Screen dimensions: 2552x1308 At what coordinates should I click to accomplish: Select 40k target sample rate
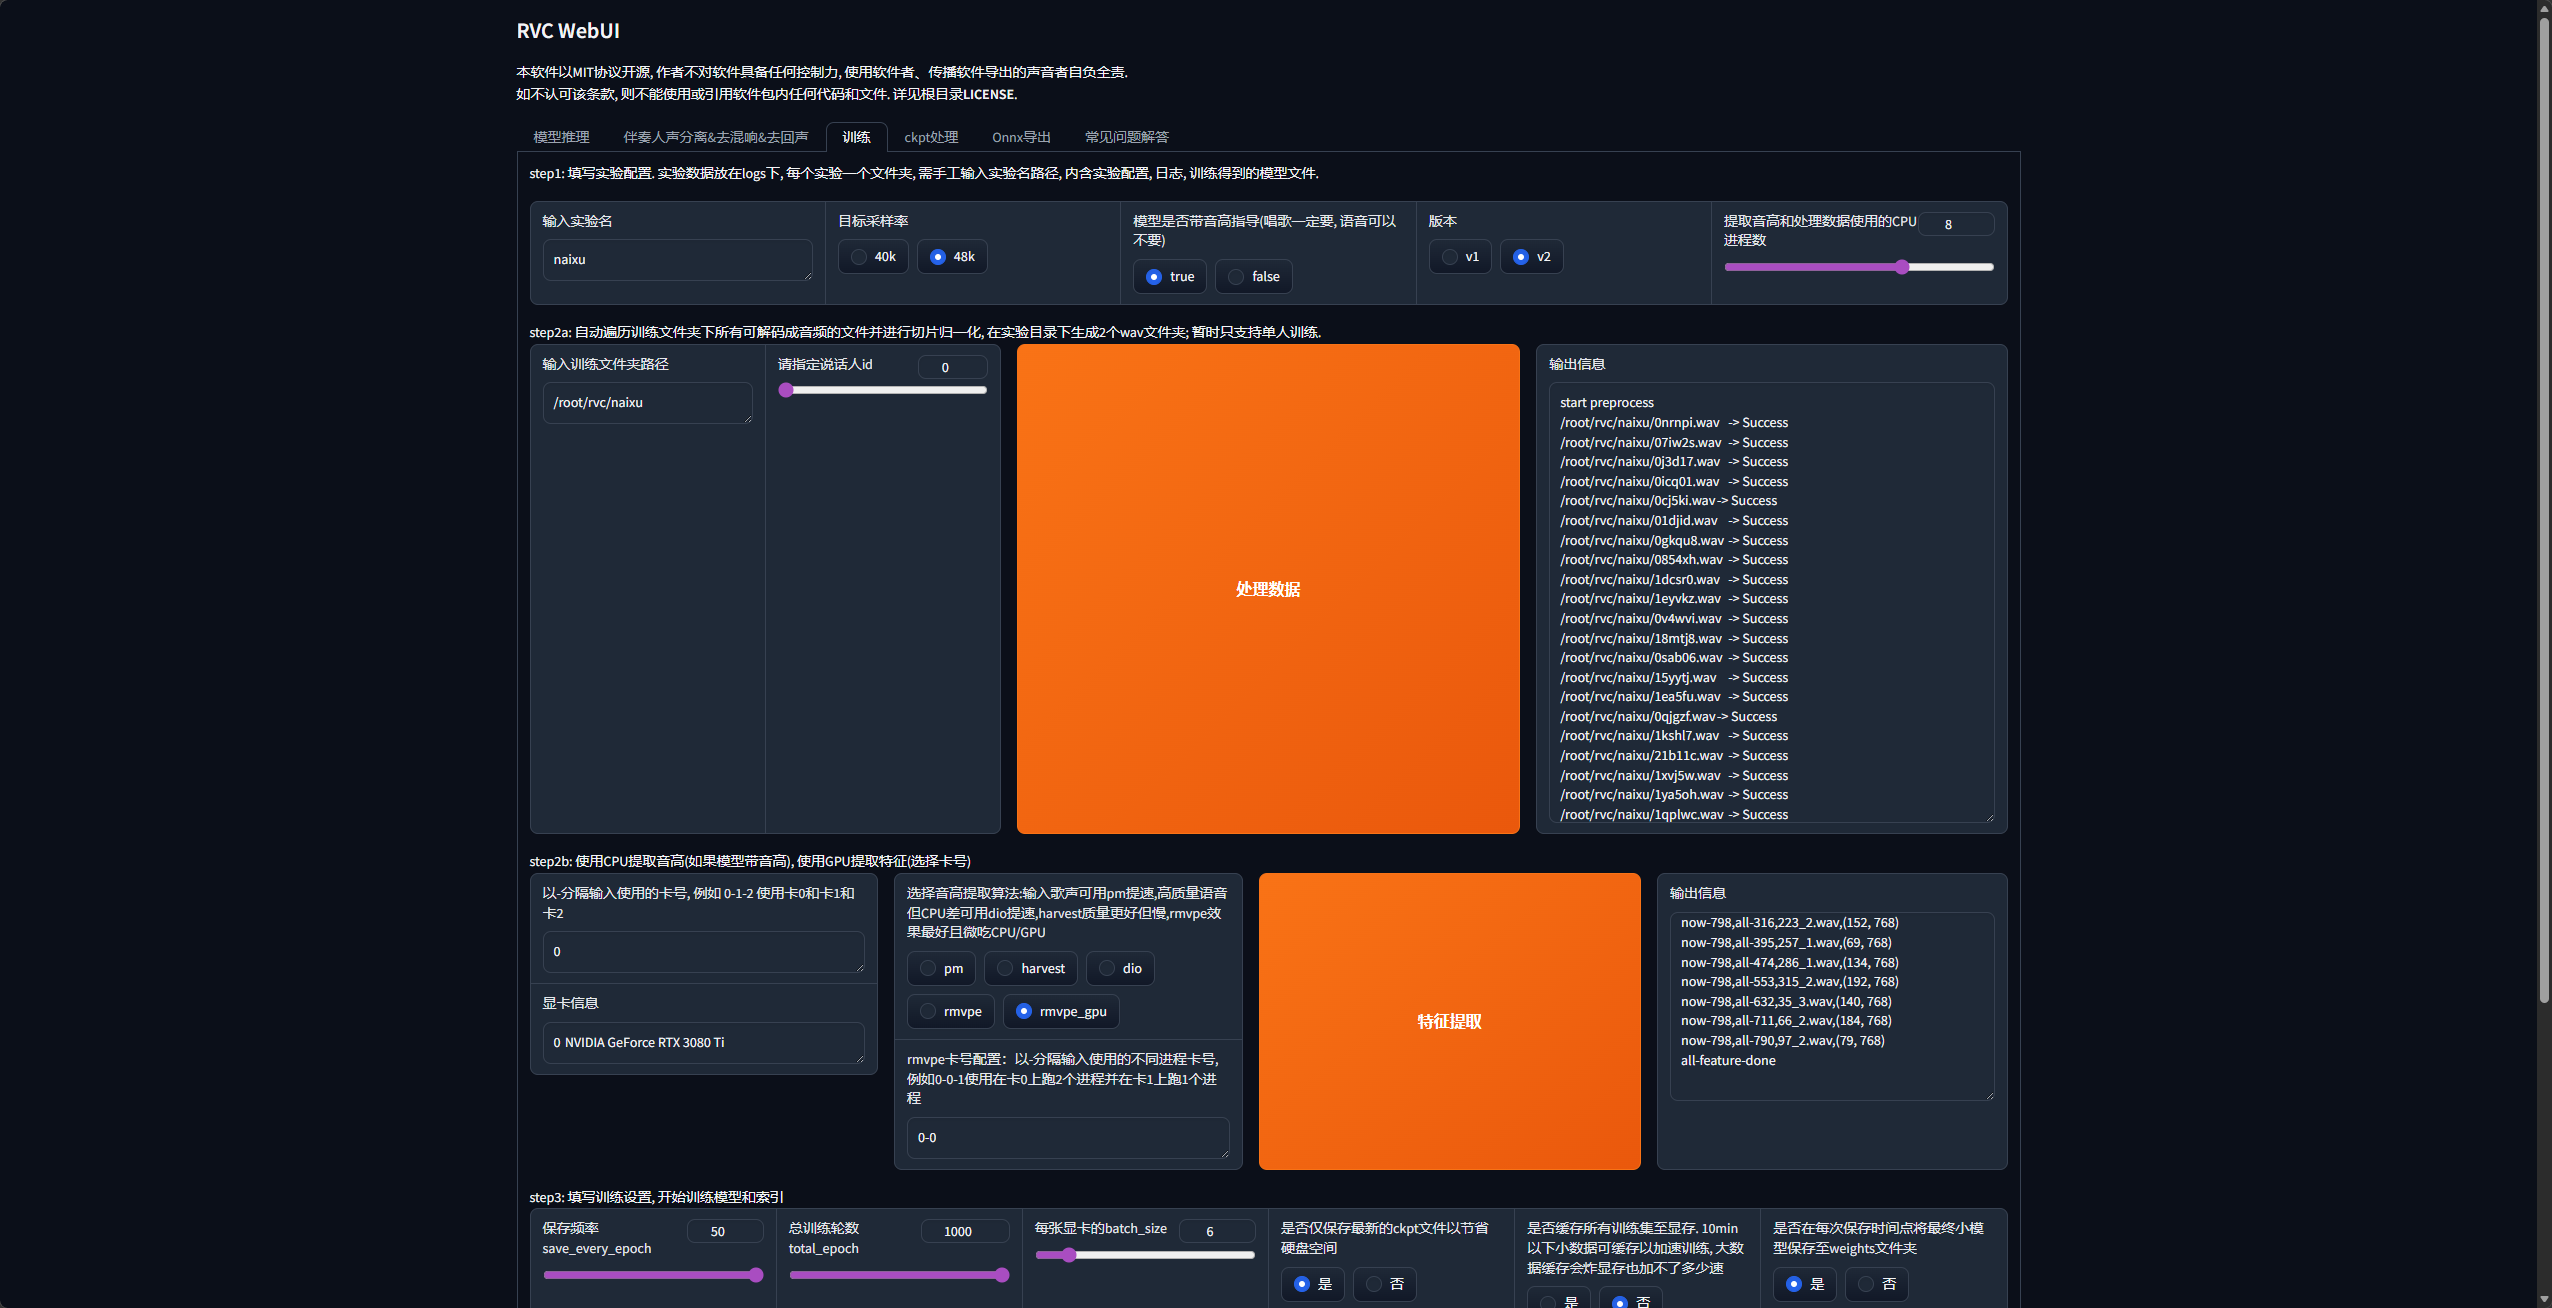tap(873, 257)
